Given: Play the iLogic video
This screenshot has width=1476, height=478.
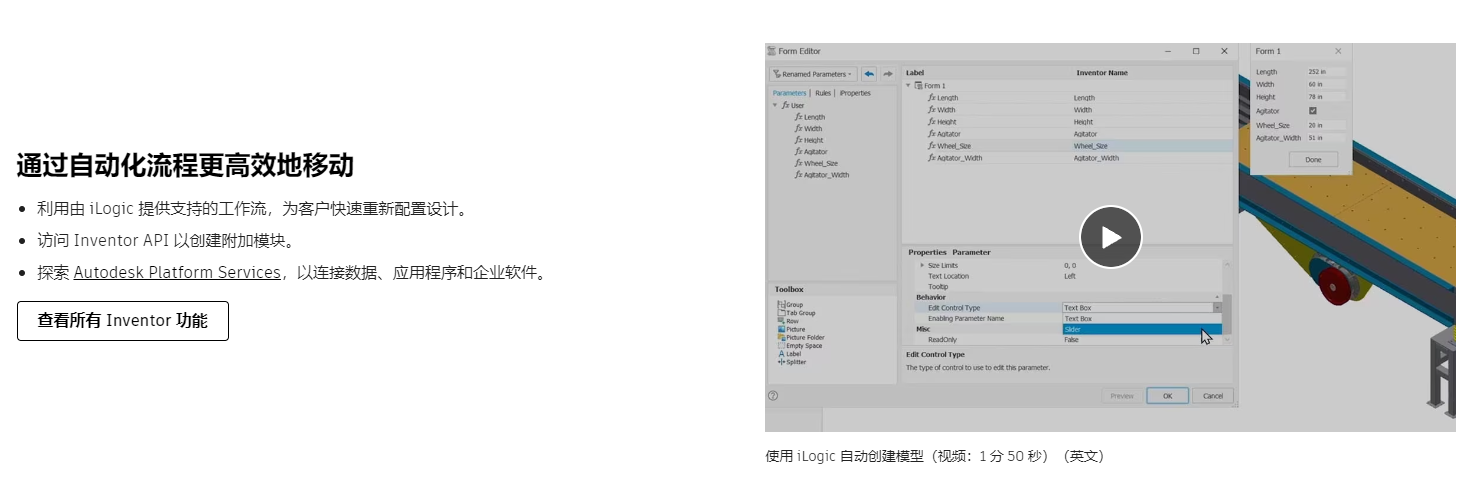Looking at the screenshot, I should pos(1110,237).
